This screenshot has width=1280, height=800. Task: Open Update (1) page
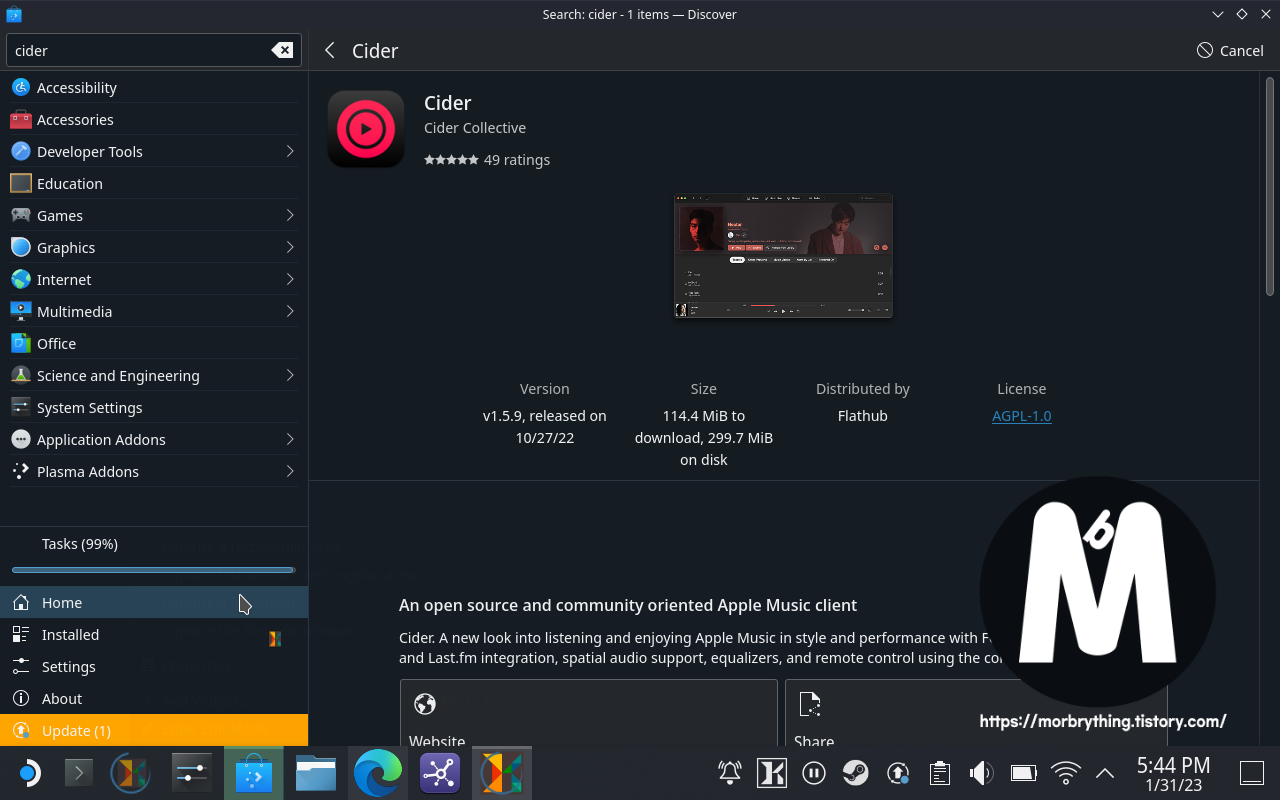tap(154, 731)
